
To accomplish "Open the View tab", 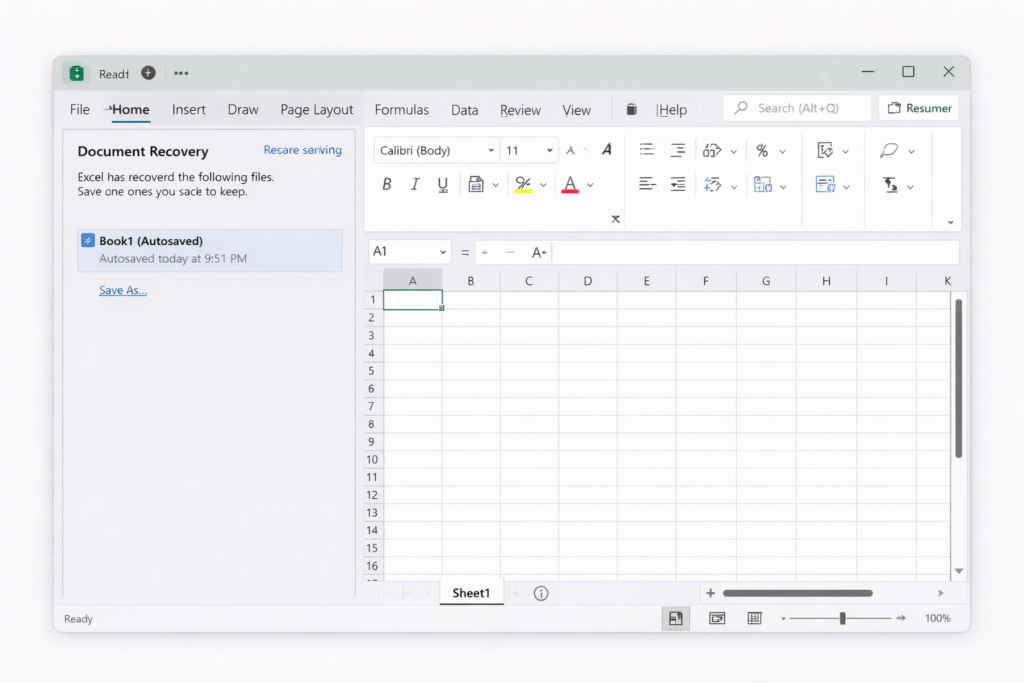I will pyautogui.click(x=577, y=110).
